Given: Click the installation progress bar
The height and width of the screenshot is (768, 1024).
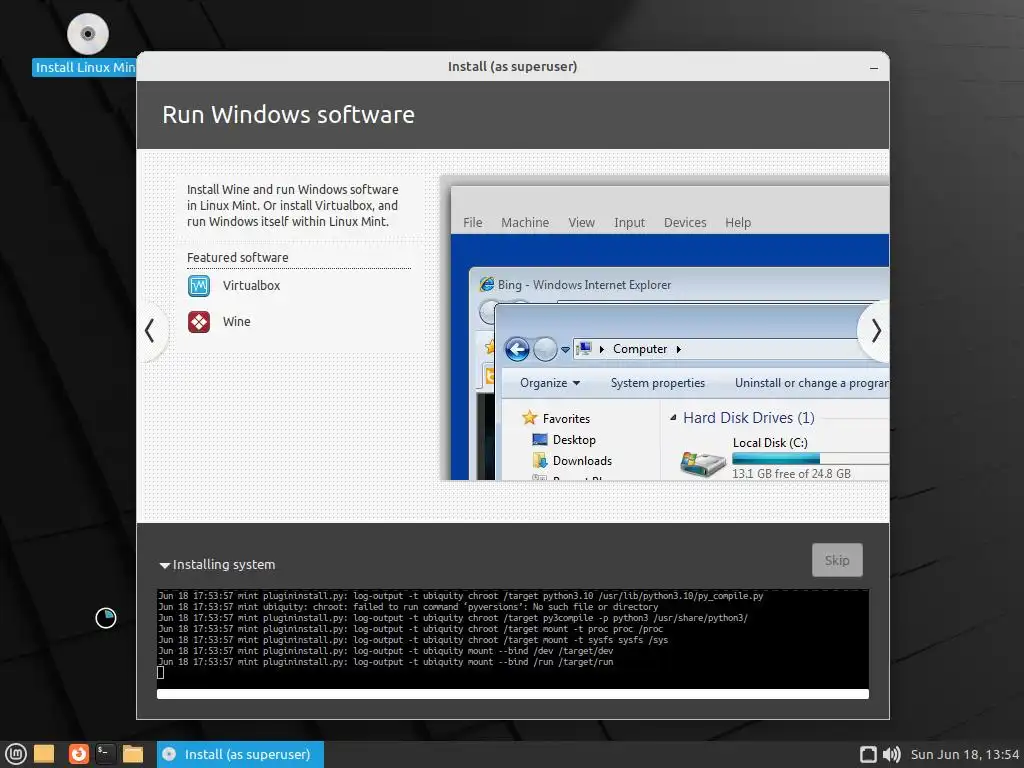Looking at the screenshot, I should pyautogui.click(x=513, y=694).
